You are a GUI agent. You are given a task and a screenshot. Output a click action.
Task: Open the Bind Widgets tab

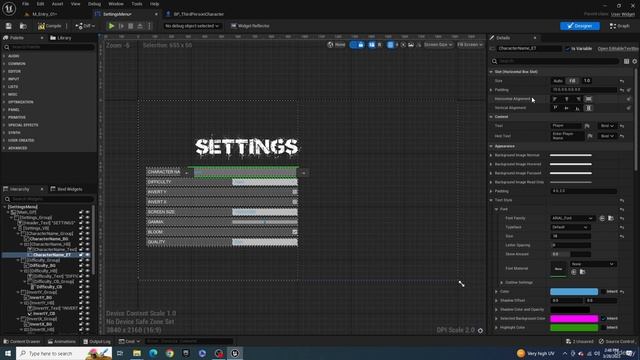click(x=67, y=189)
